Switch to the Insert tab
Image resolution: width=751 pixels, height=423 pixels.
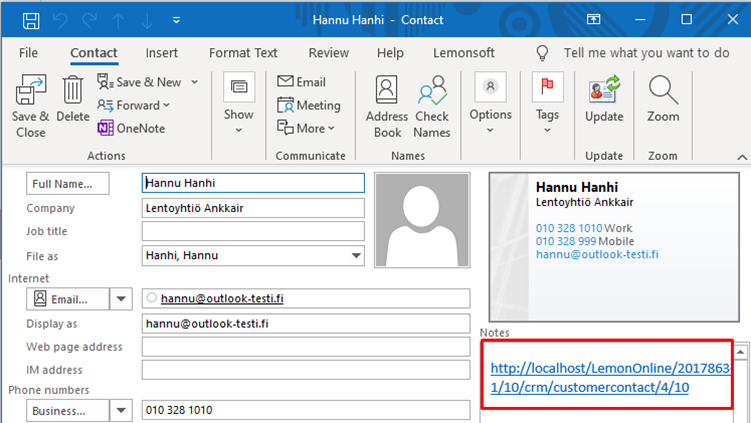(x=161, y=53)
